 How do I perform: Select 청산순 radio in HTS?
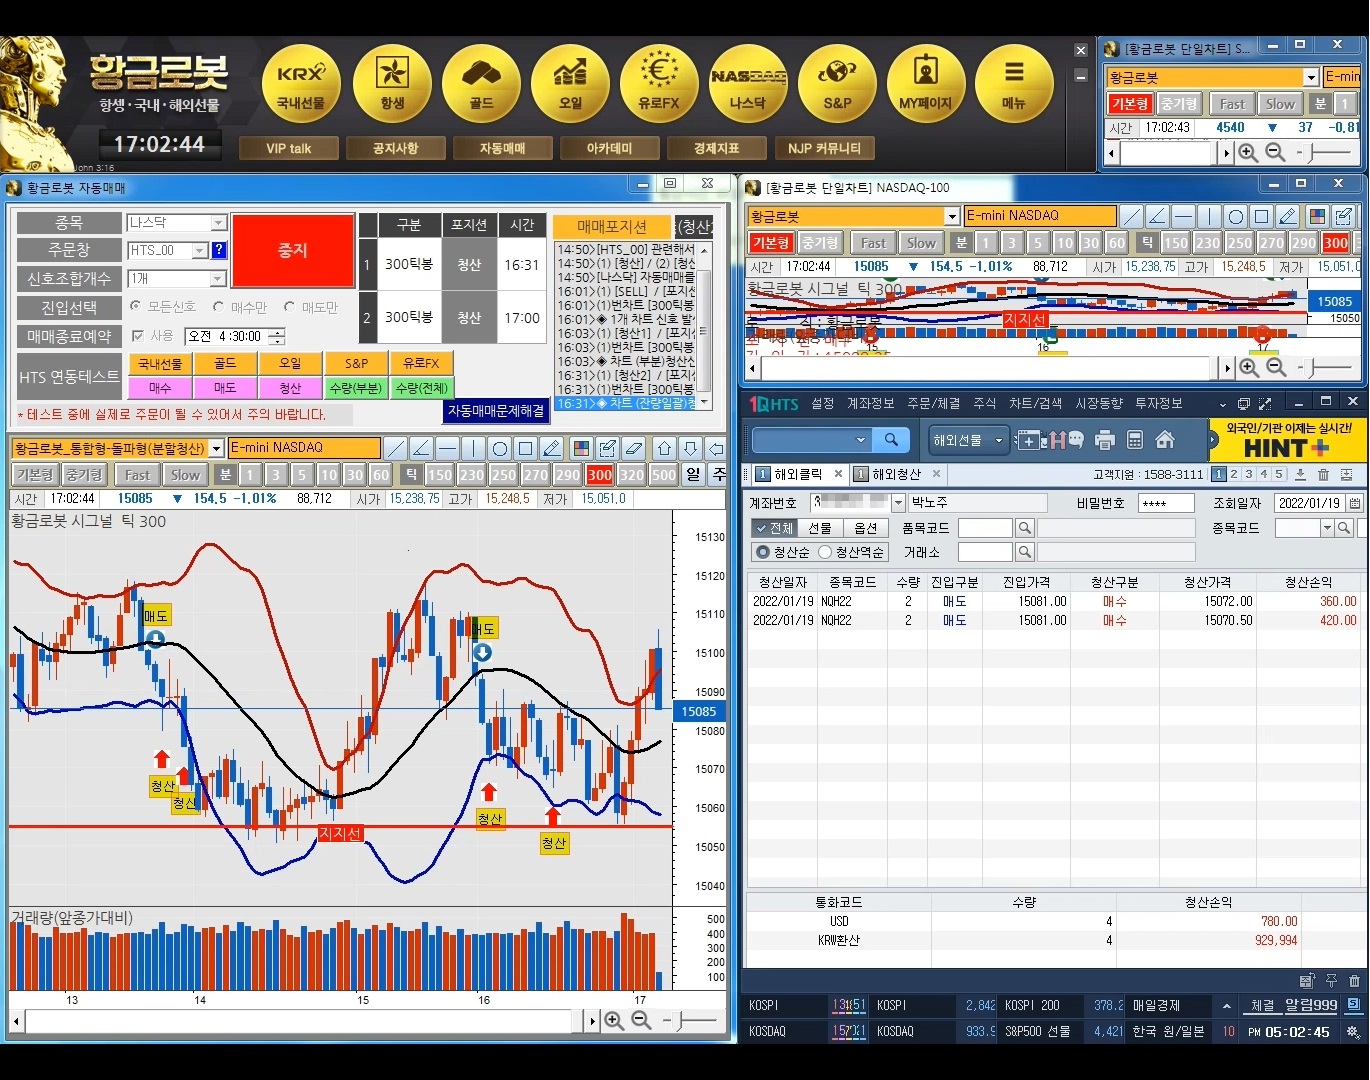[763, 552]
